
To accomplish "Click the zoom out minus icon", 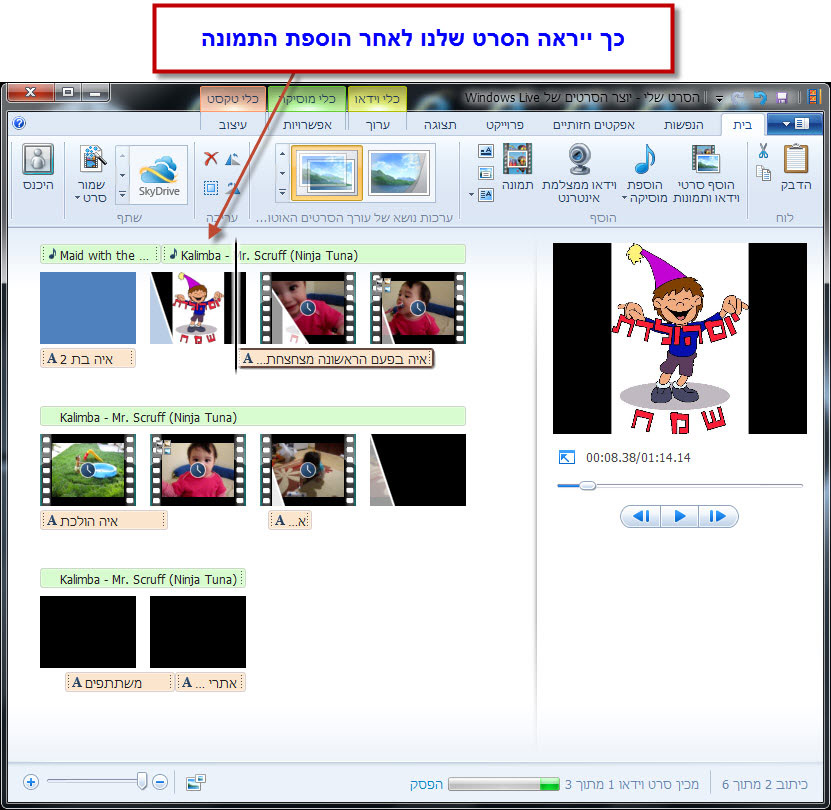I will point(160,782).
